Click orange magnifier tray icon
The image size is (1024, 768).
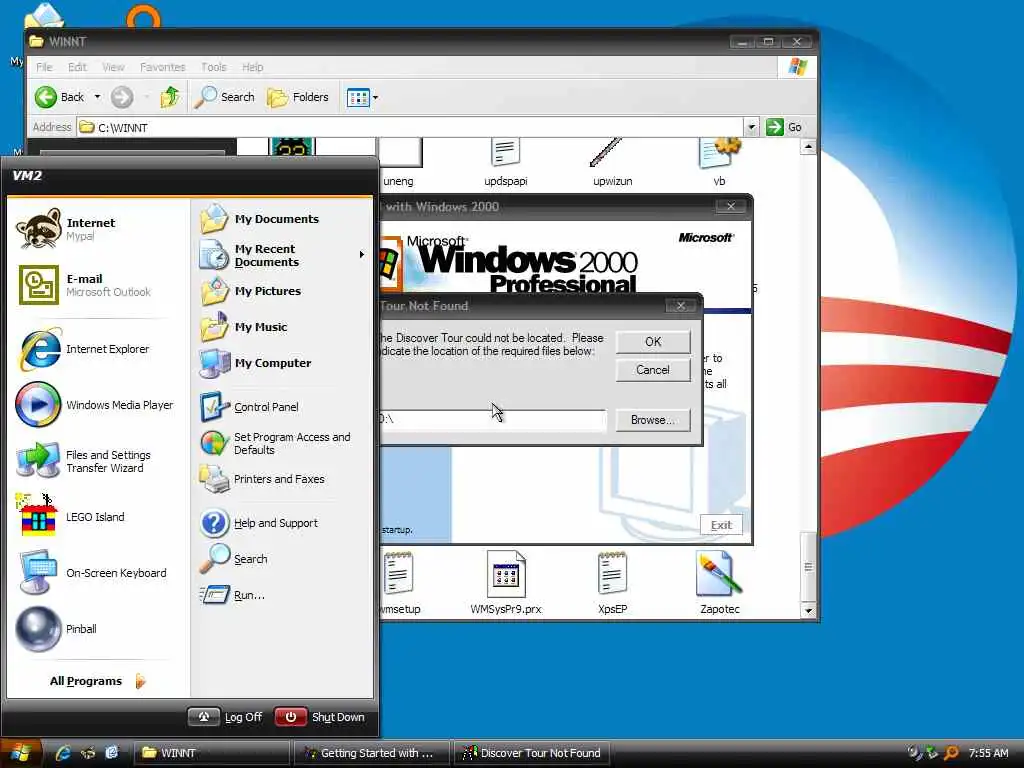coord(952,753)
